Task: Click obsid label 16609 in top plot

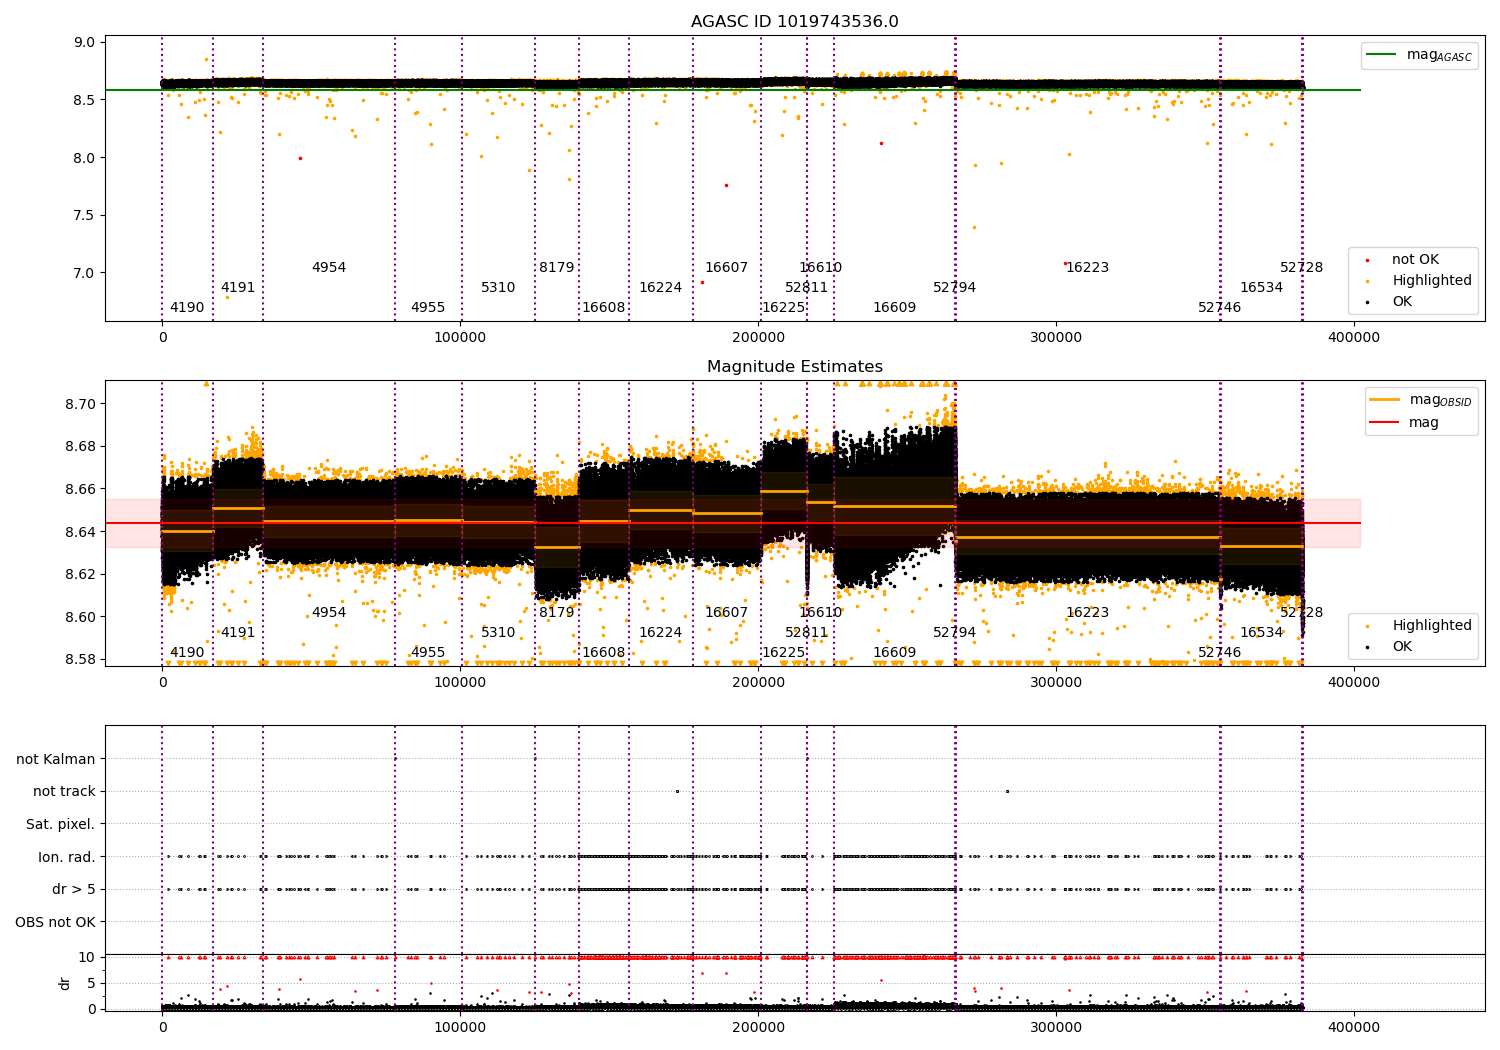Action: click(x=895, y=307)
